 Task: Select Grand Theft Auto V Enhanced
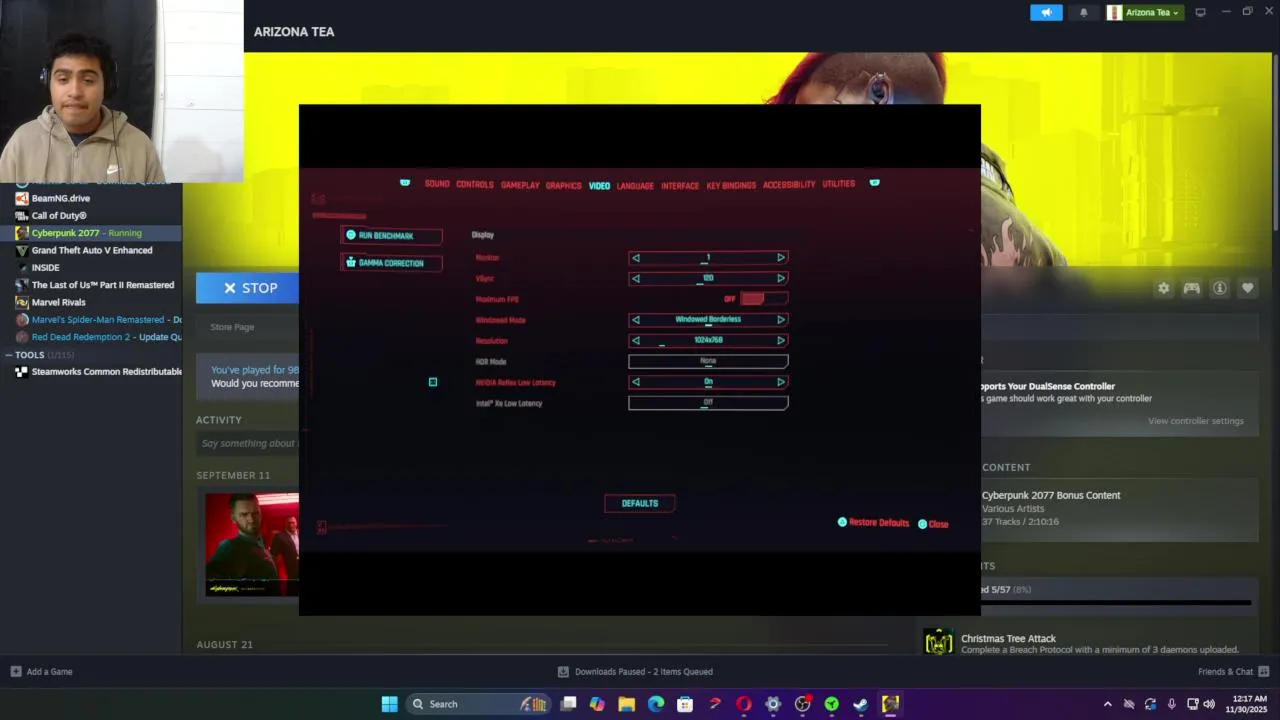click(x=91, y=250)
